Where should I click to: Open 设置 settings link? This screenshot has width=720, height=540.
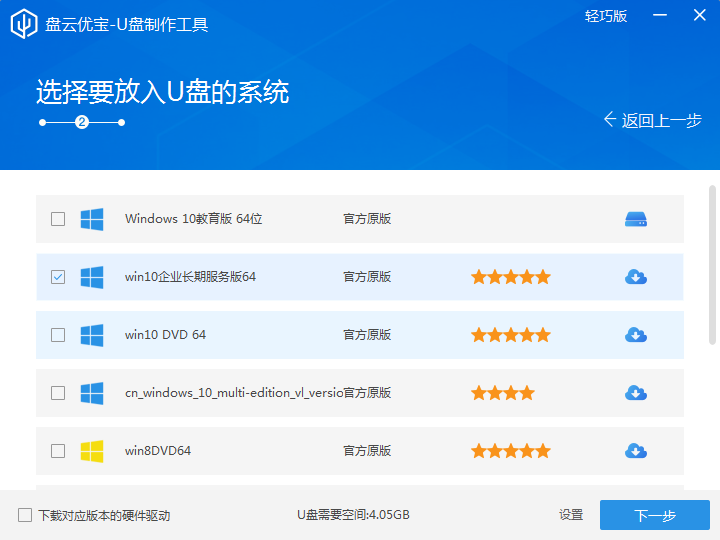pos(571,515)
